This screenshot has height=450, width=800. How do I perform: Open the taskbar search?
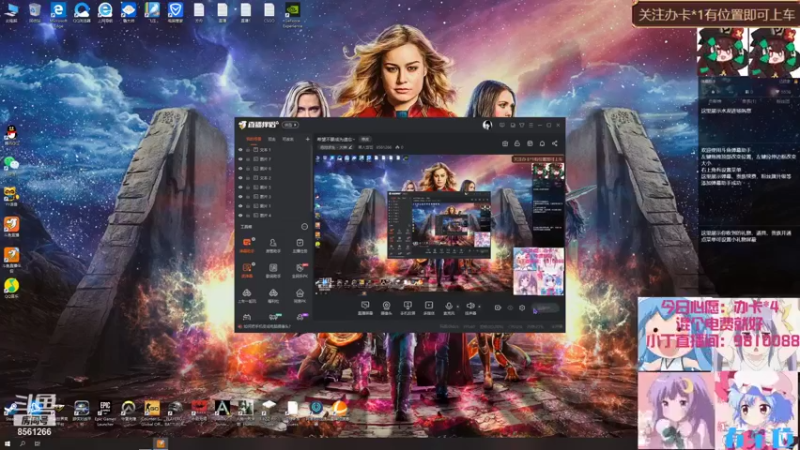22,444
